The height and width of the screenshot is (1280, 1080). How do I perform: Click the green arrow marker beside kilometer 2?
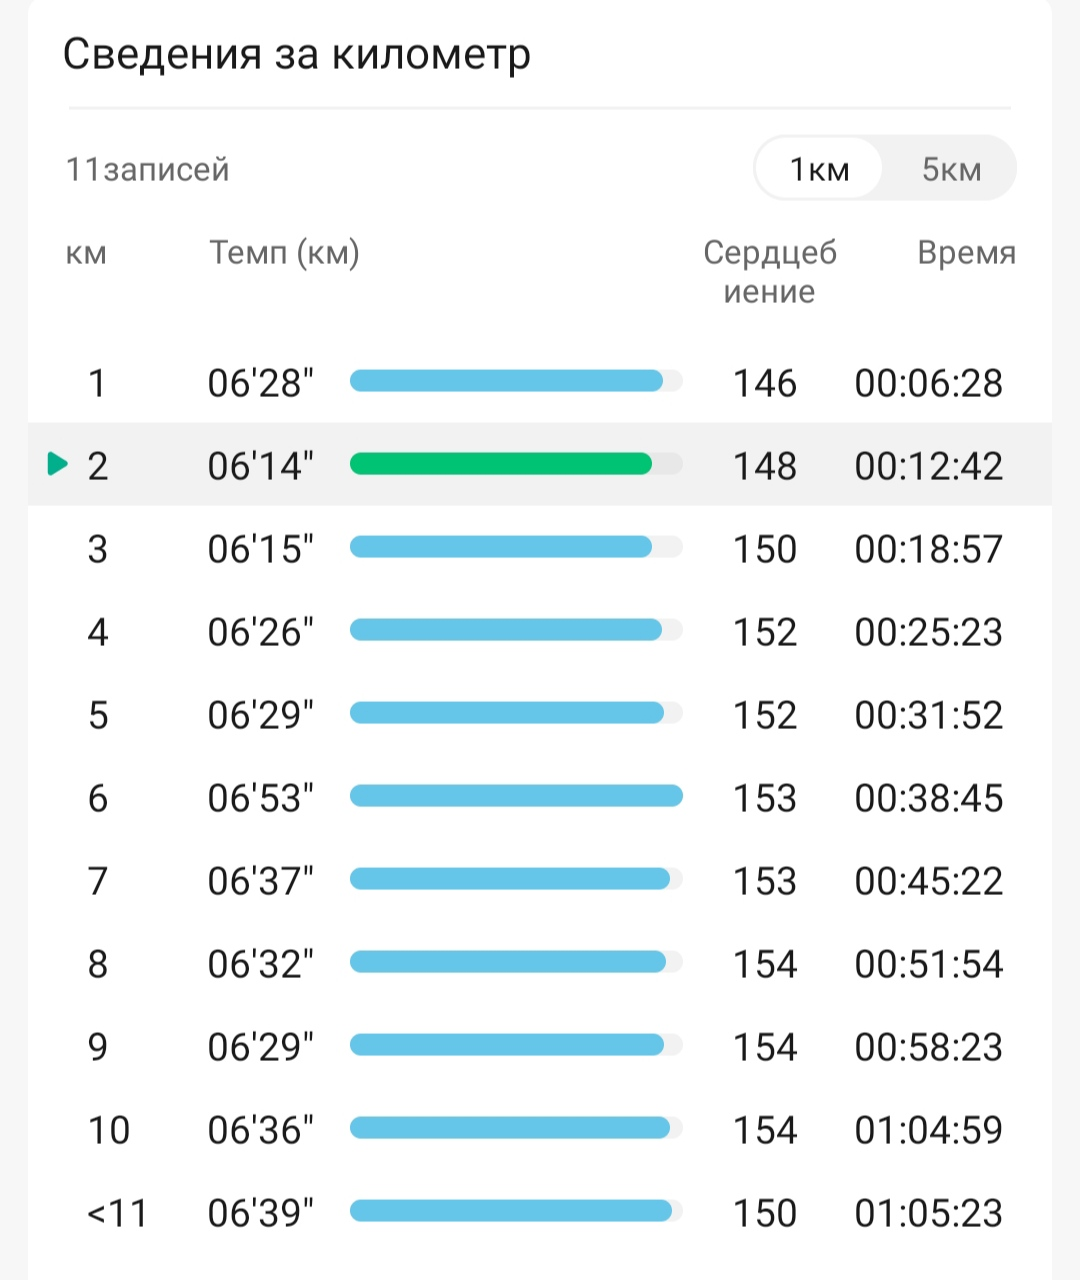[x=58, y=464]
